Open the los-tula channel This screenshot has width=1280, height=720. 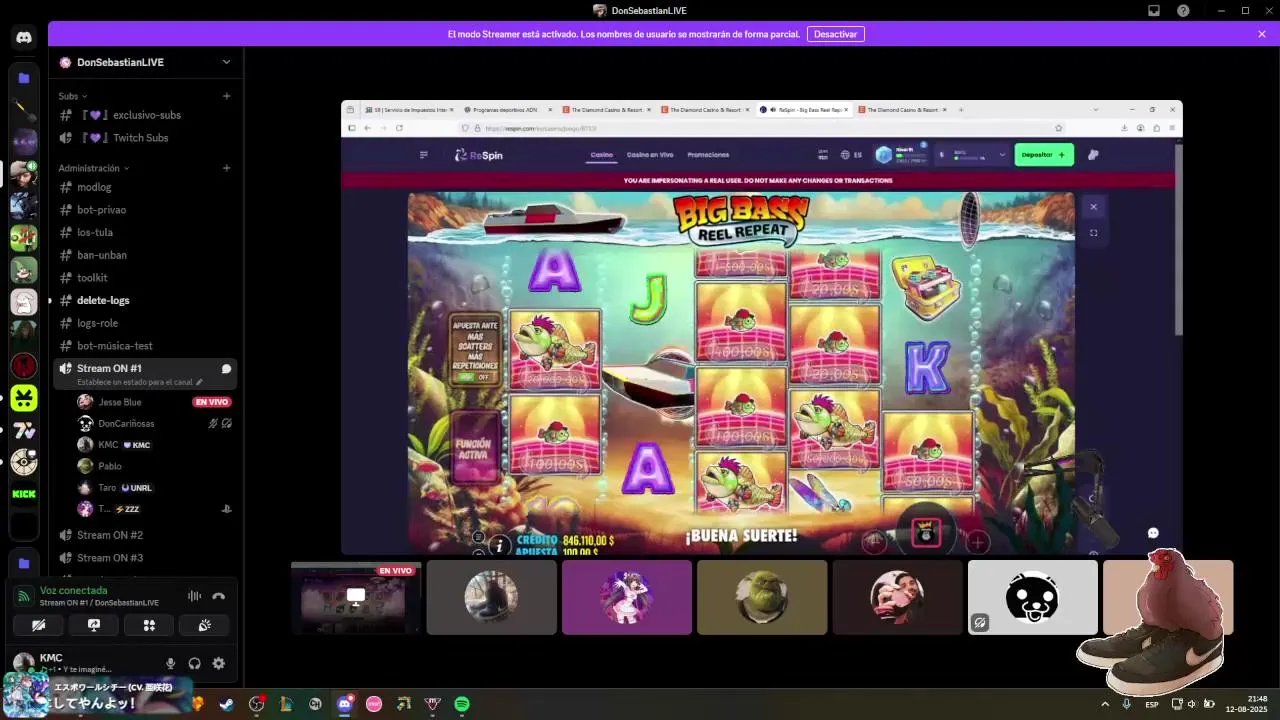[145, 232]
